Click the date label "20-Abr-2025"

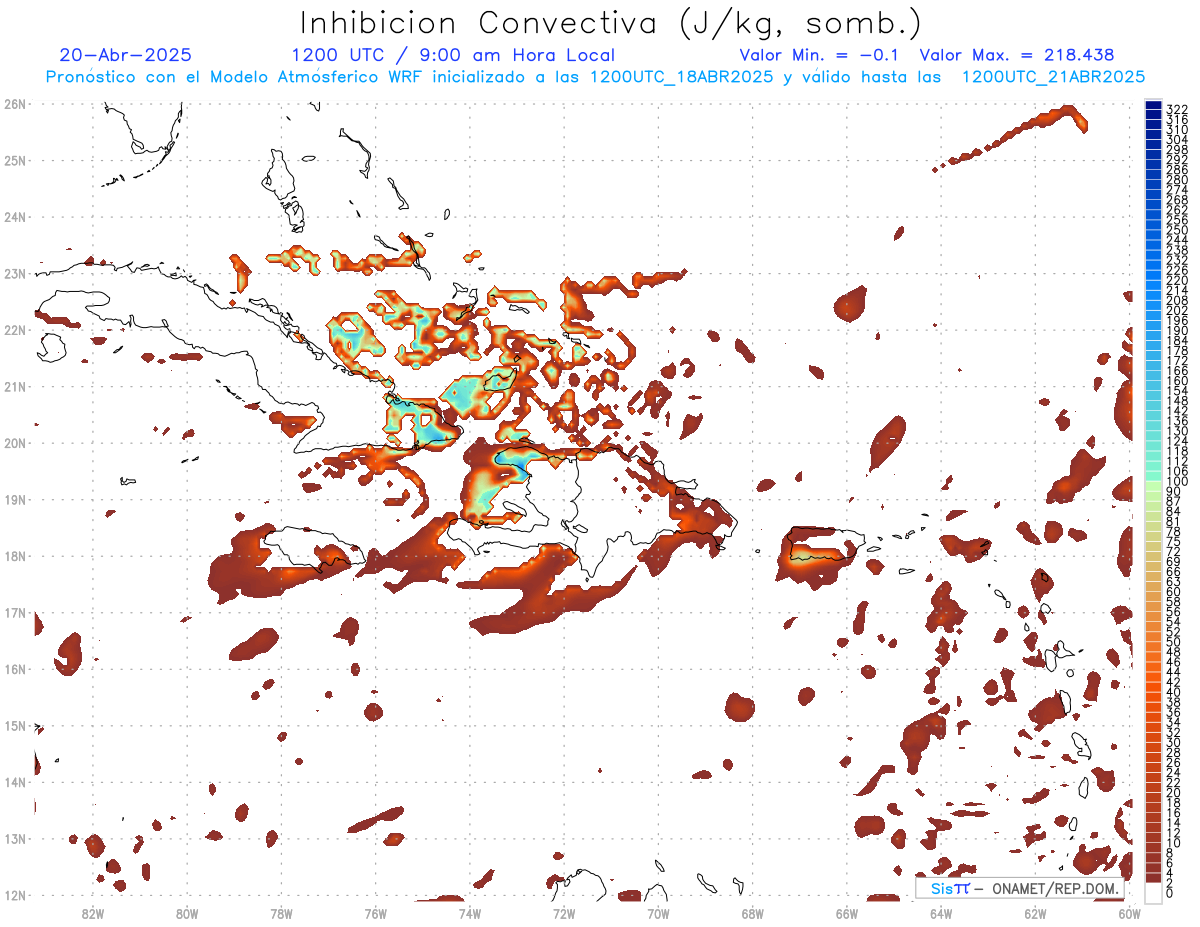click(126, 55)
